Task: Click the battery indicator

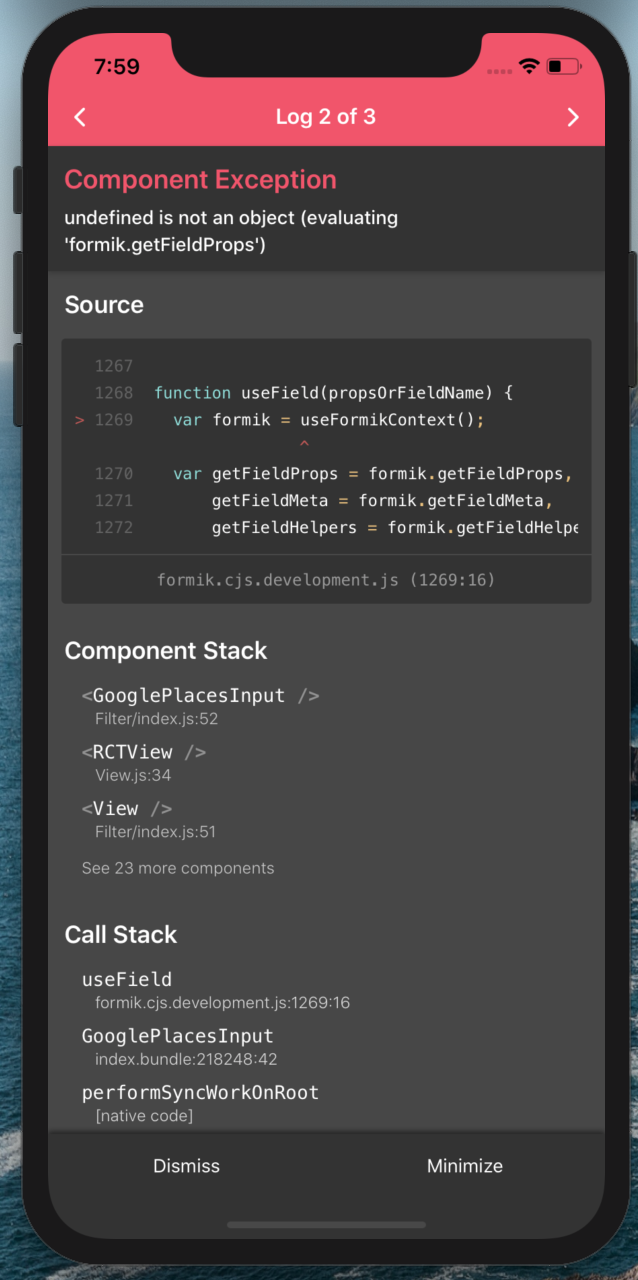Action: point(560,65)
